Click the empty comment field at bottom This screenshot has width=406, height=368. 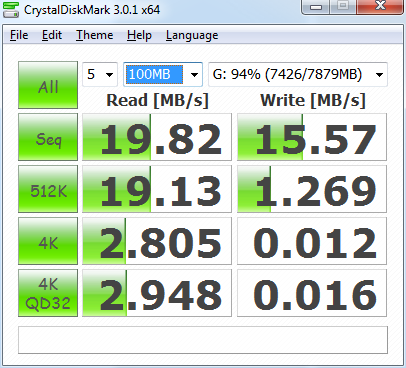[203, 340]
